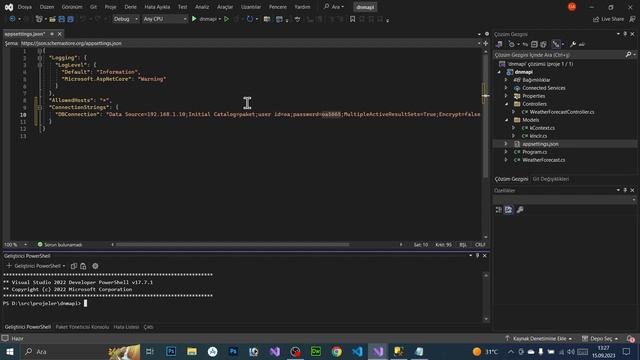
Task: Open the Araçlar menu
Action: click(x=225, y=7)
